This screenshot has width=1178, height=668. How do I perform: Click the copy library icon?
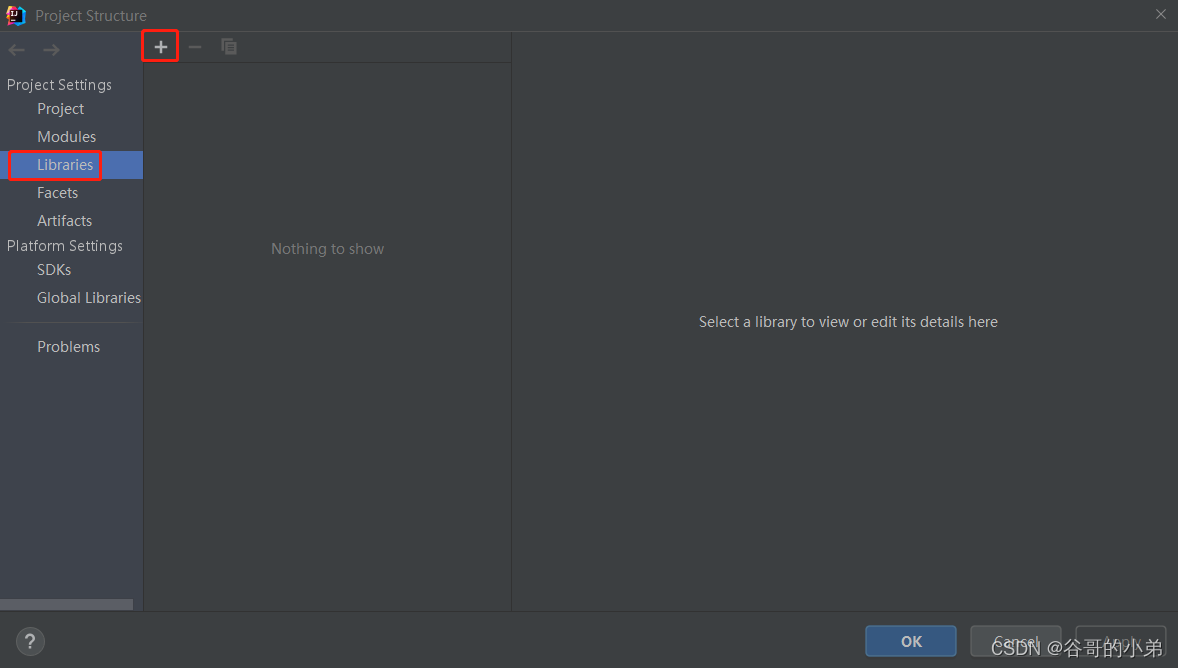pyautogui.click(x=229, y=47)
